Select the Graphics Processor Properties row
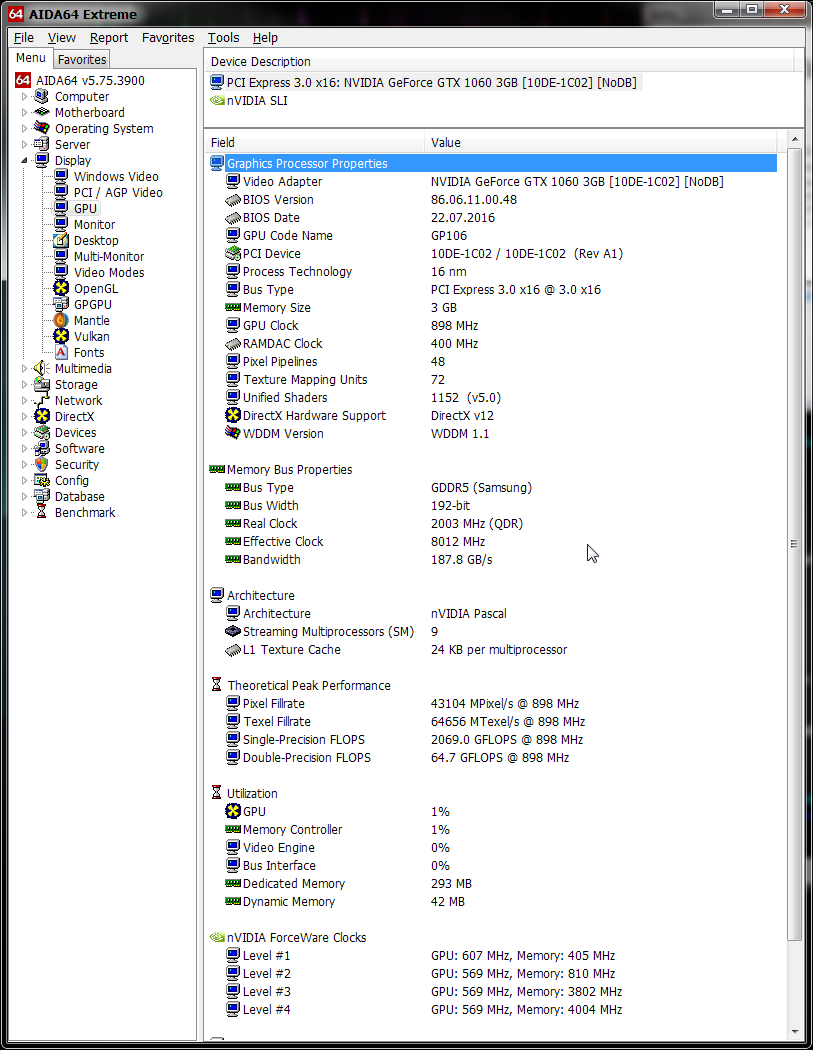Screen dimensions: 813x1050 coord(492,163)
